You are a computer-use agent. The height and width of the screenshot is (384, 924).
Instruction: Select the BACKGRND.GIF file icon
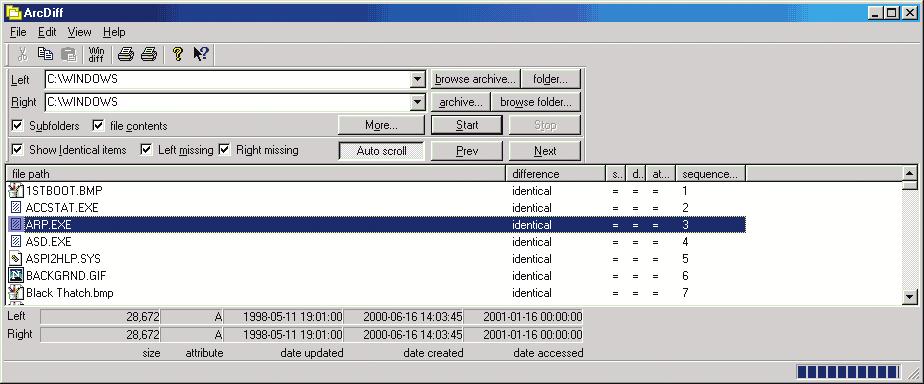[16, 276]
